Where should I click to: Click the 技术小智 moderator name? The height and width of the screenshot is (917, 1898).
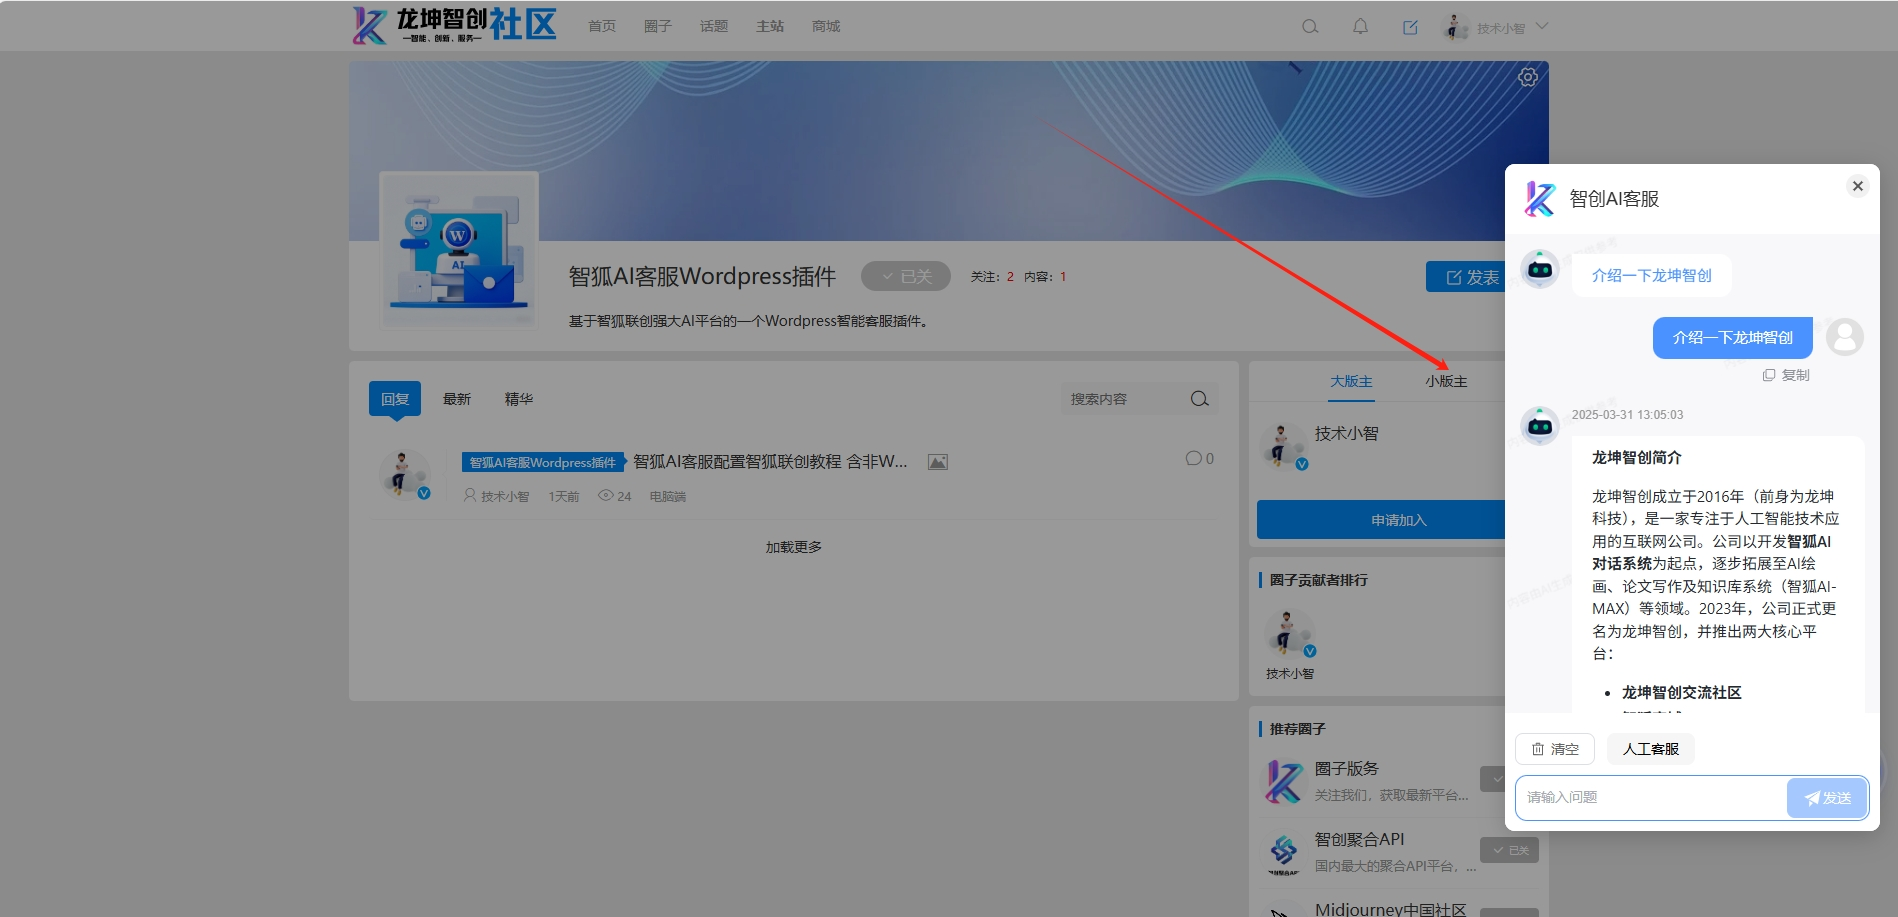(1347, 433)
